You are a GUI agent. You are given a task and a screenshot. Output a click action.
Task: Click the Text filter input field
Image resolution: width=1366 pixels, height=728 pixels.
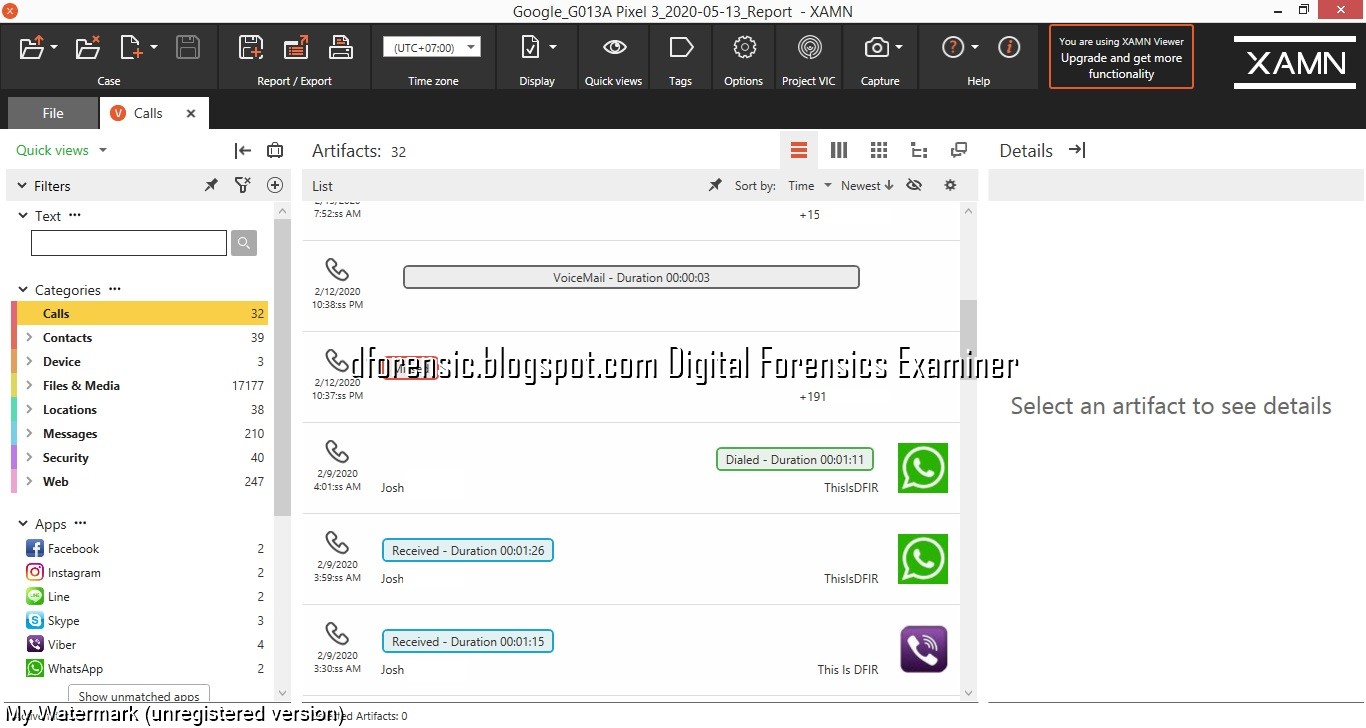pos(128,242)
